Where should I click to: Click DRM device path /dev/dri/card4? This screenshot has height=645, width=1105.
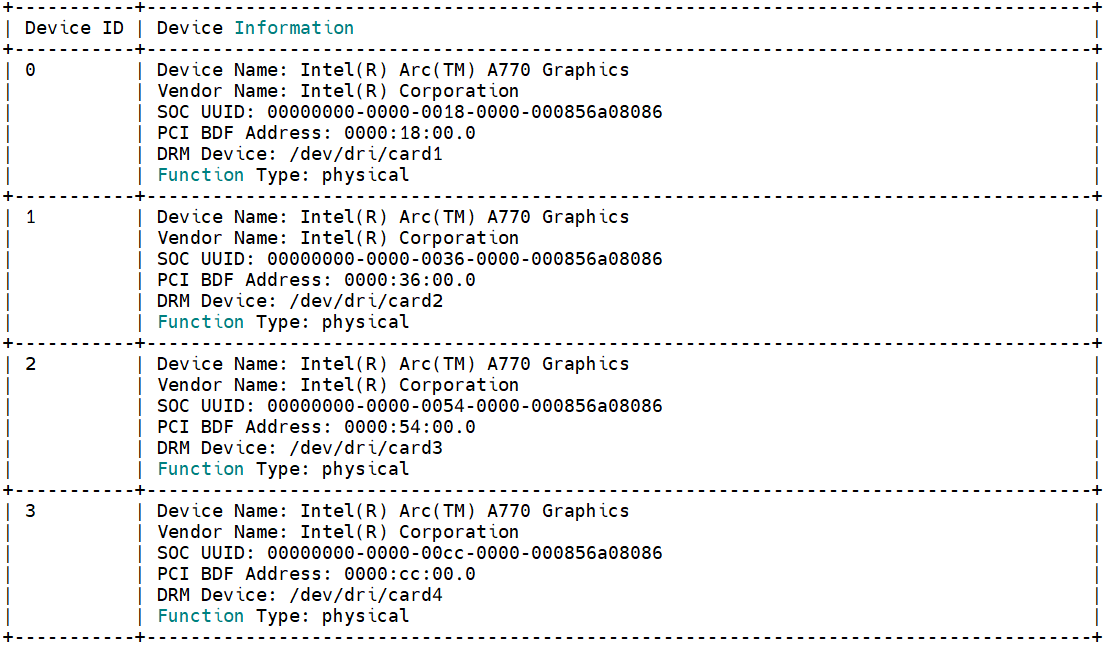tap(366, 595)
